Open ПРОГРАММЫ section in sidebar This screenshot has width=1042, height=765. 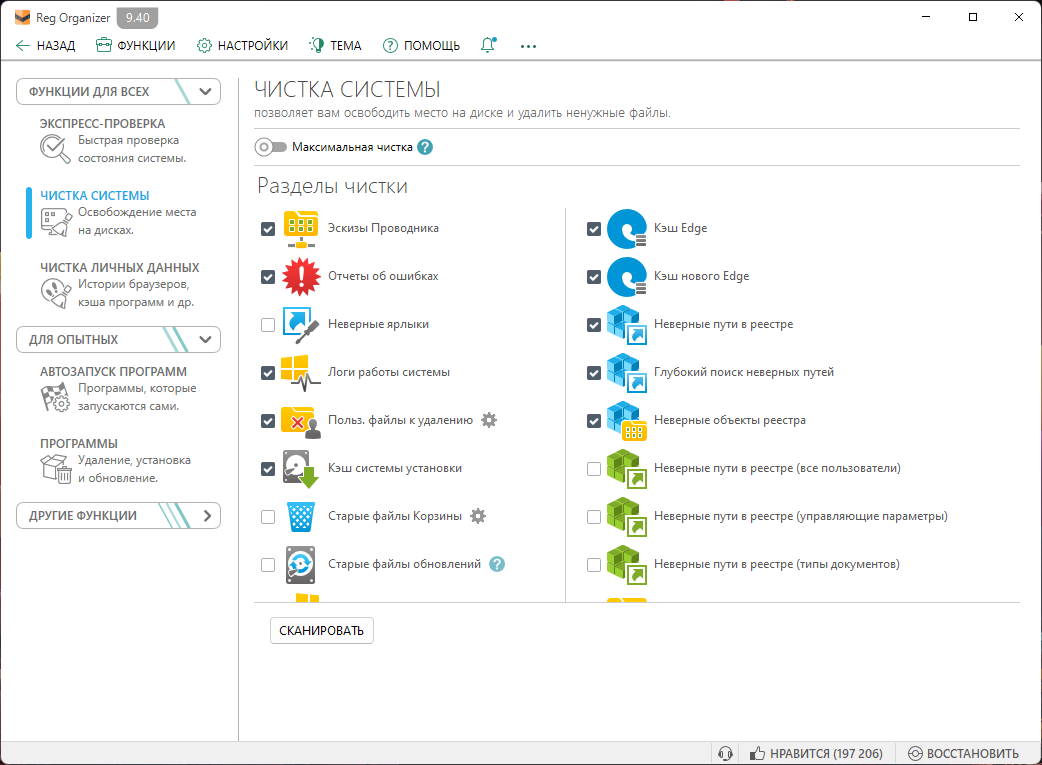[x=78, y=443]
